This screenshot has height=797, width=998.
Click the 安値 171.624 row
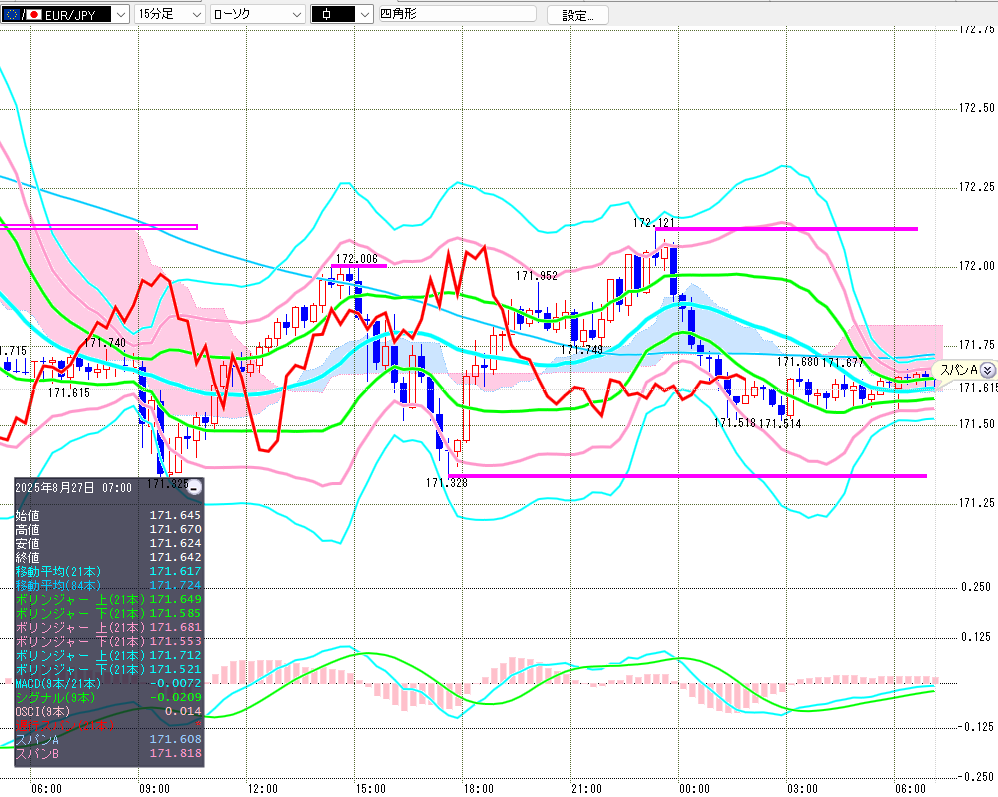coord(108,543)
